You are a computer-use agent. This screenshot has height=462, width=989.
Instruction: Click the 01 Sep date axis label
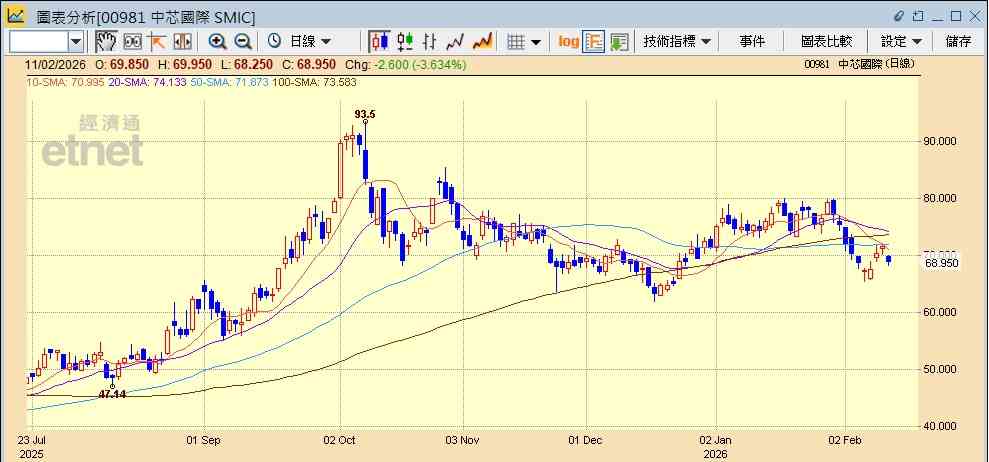coord(204,439)
